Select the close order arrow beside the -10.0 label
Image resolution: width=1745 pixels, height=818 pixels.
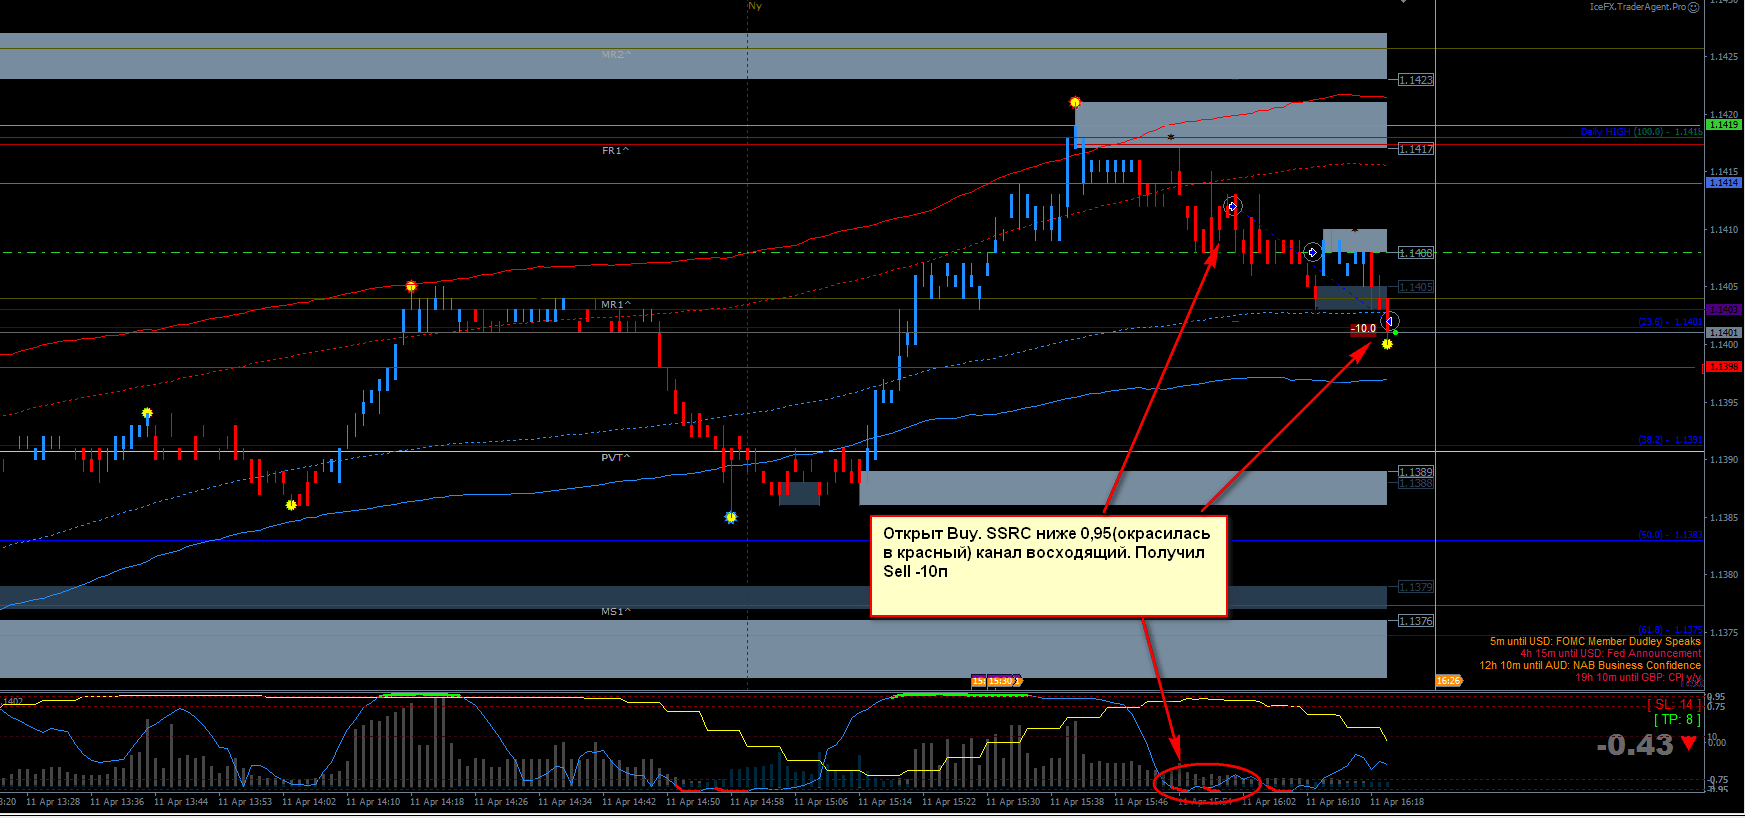tap(1390, 321)
